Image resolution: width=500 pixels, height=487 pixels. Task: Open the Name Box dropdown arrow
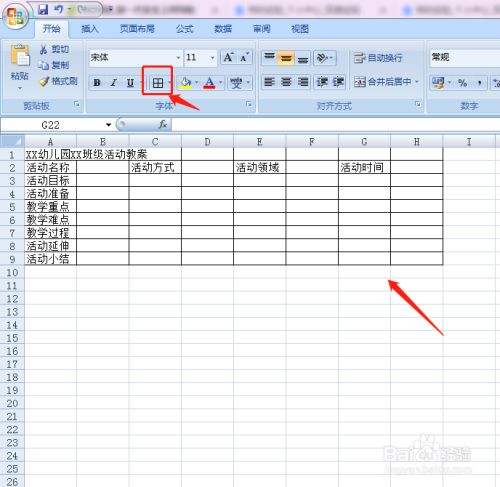pos(108,125)
